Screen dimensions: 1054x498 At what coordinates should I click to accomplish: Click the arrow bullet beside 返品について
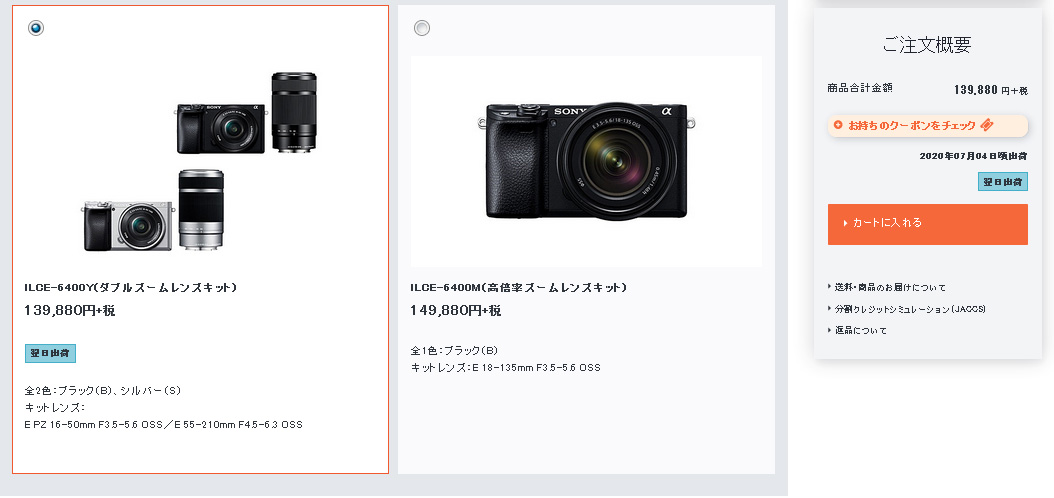coord(830,330)
